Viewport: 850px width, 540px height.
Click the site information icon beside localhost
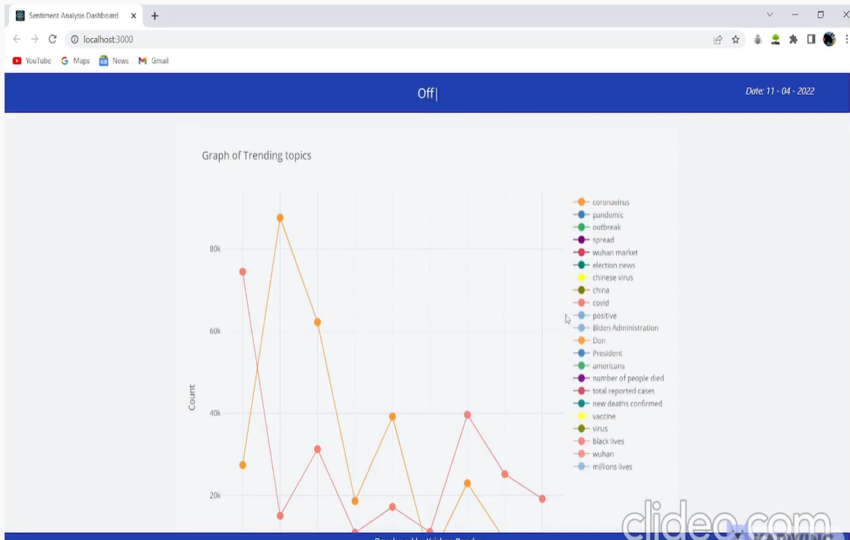point(75,39)
